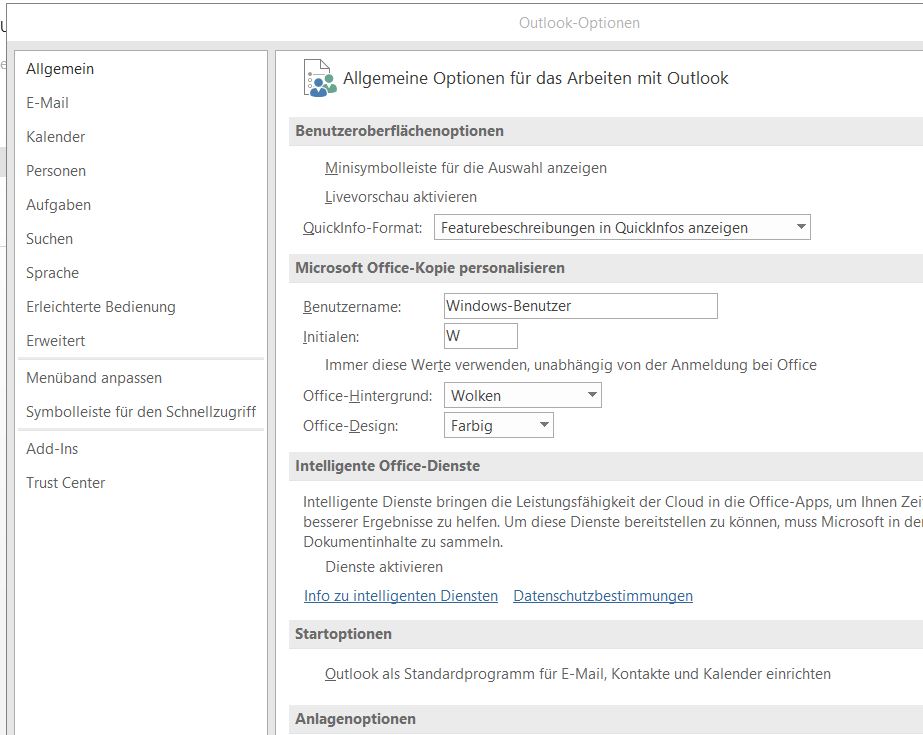Viewport: 923px width, 735px height.
Task: Toggle Outlook als Standardprogramm option
Action: [x=577, y=674]
